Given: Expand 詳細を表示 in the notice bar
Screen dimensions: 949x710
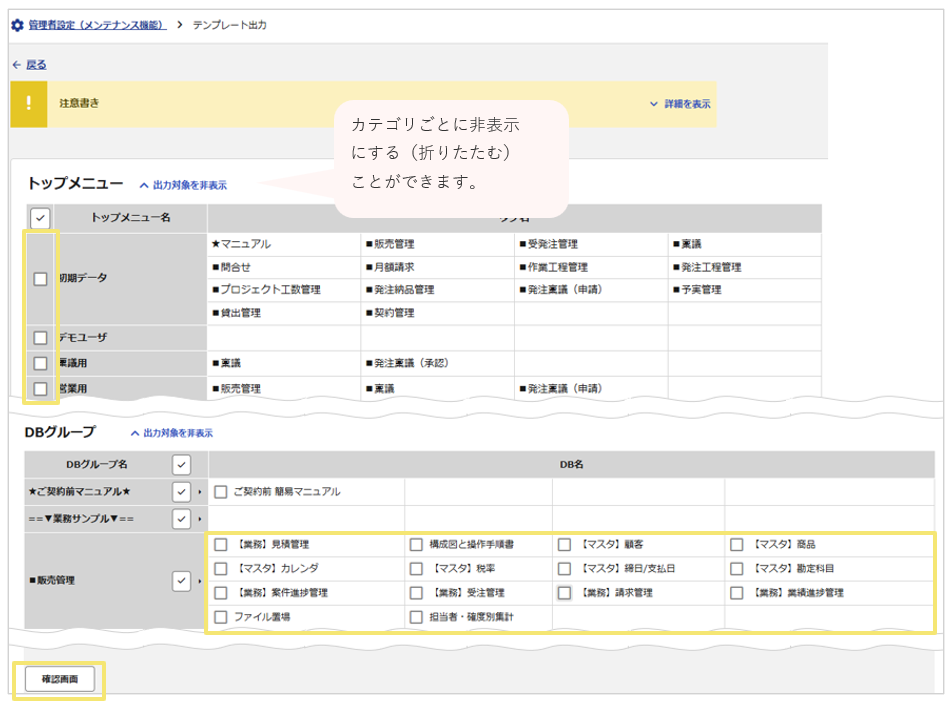Looking at the screenshot, I should pos(680,104).
